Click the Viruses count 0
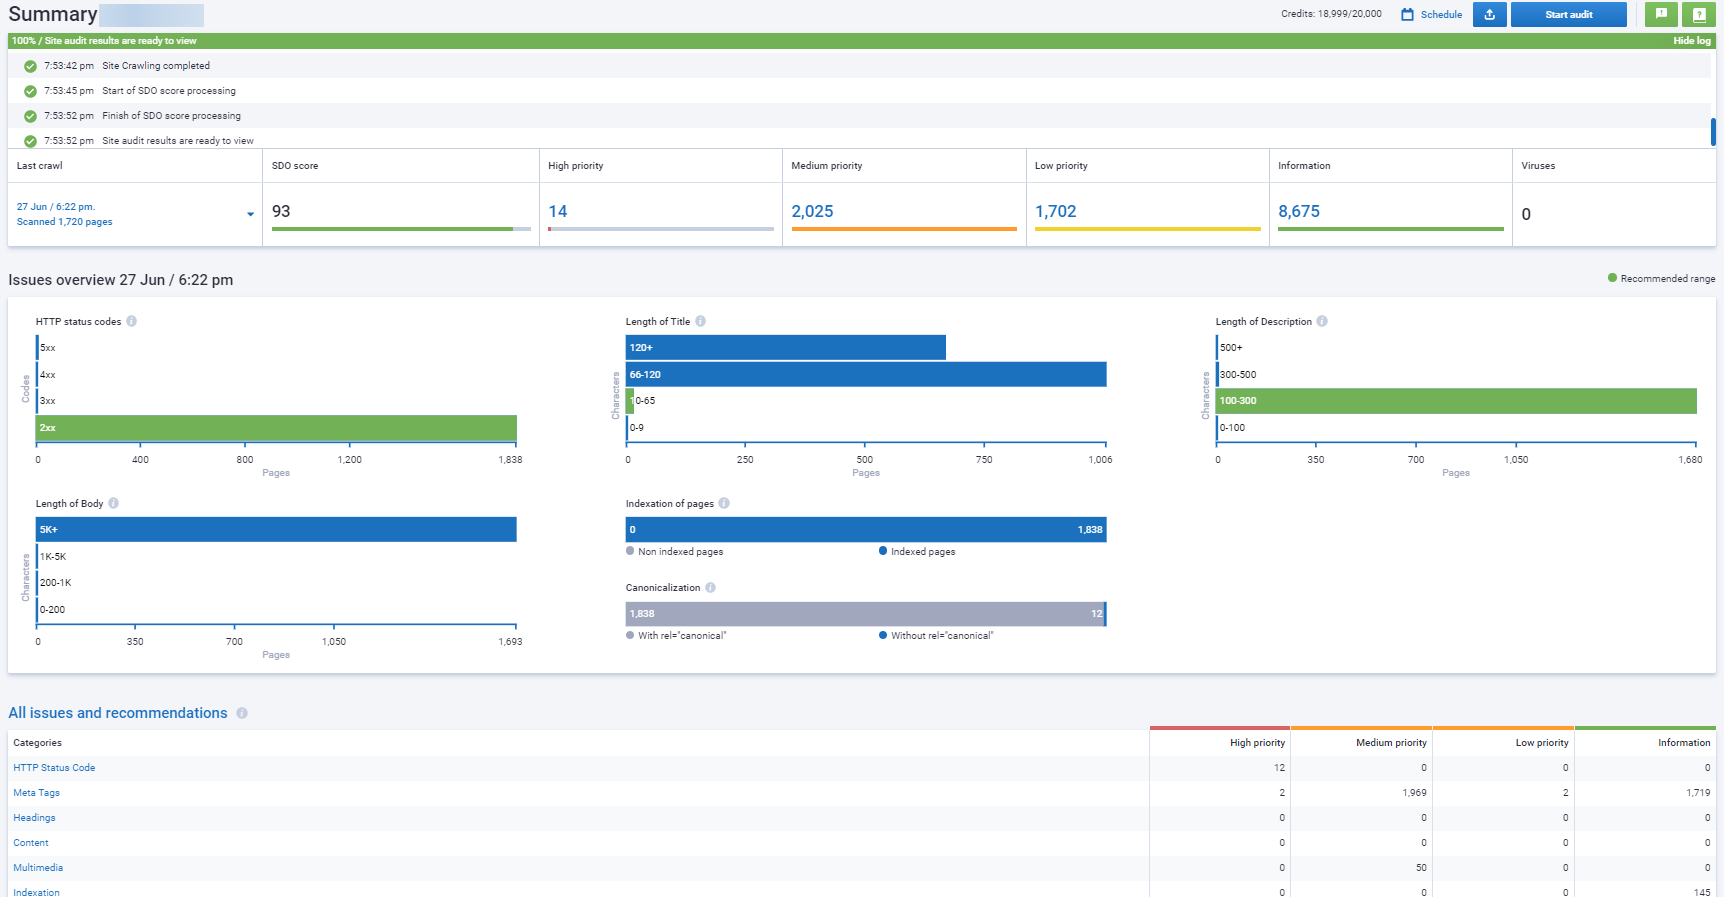The width and height of the screenshot is (1724, 897). 1526,214
